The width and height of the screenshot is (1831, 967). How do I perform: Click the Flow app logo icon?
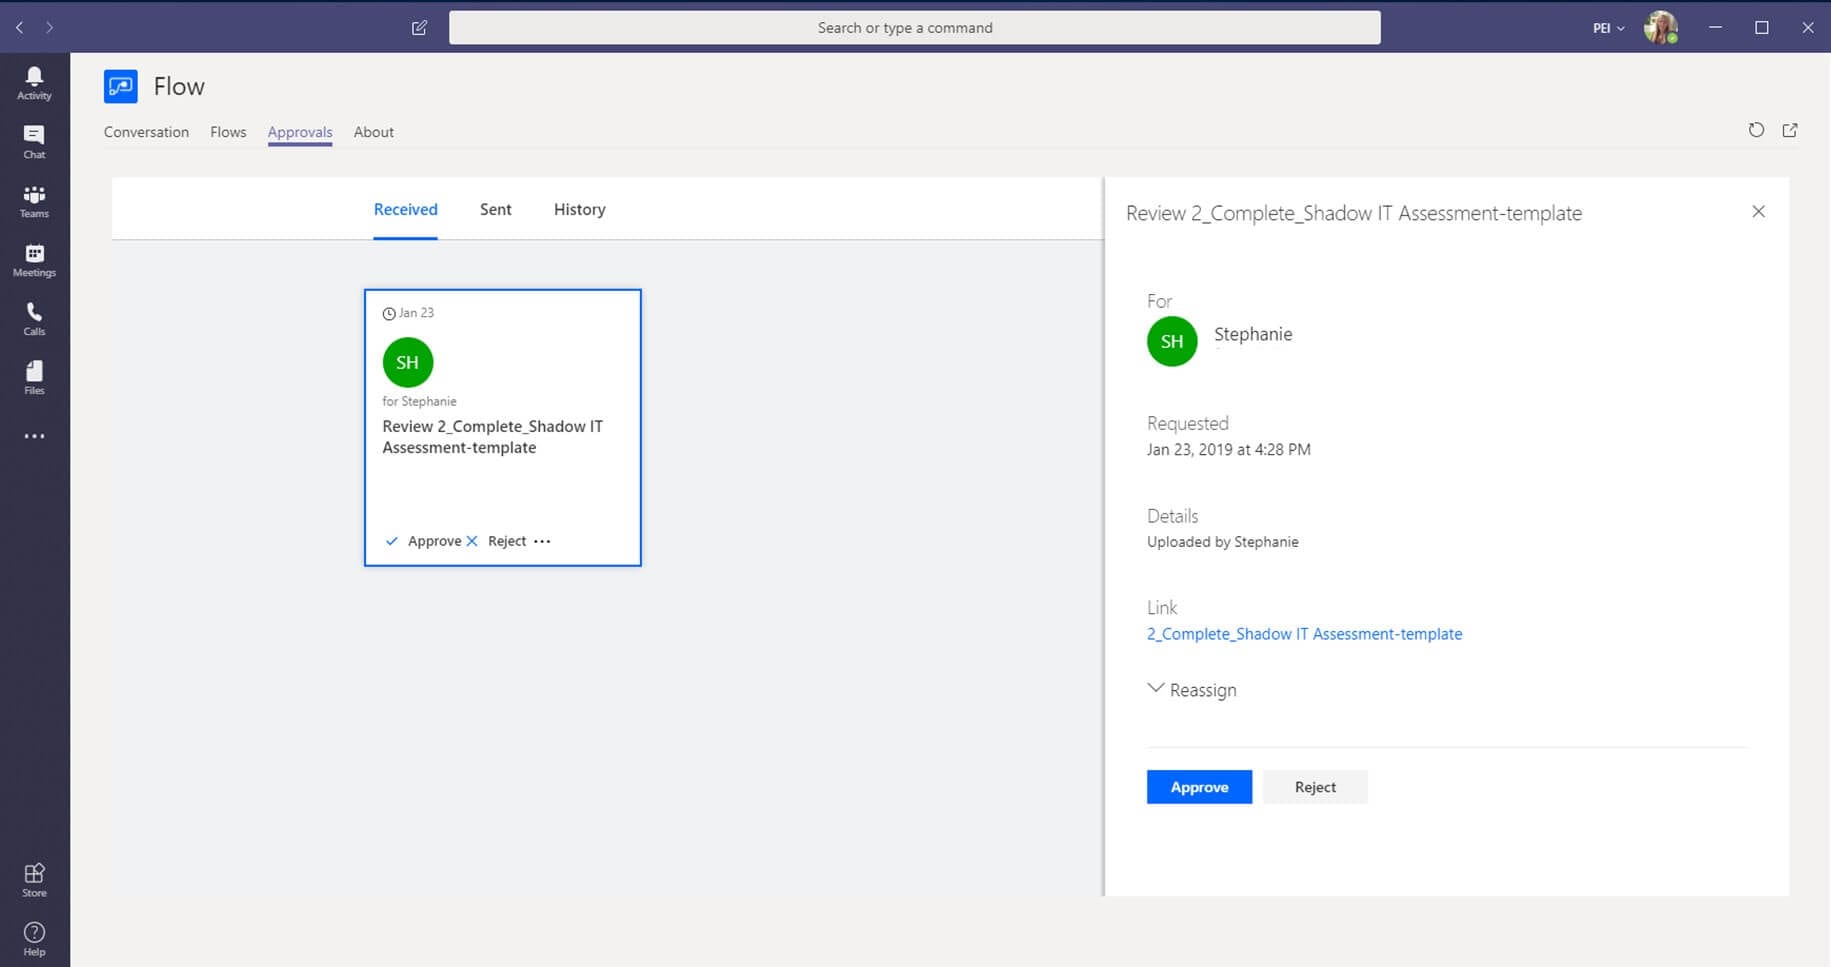[x=121, y=87]
